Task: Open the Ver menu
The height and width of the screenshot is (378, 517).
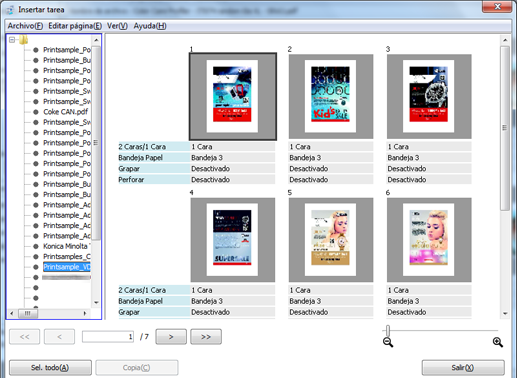Action: click(117, 26)
